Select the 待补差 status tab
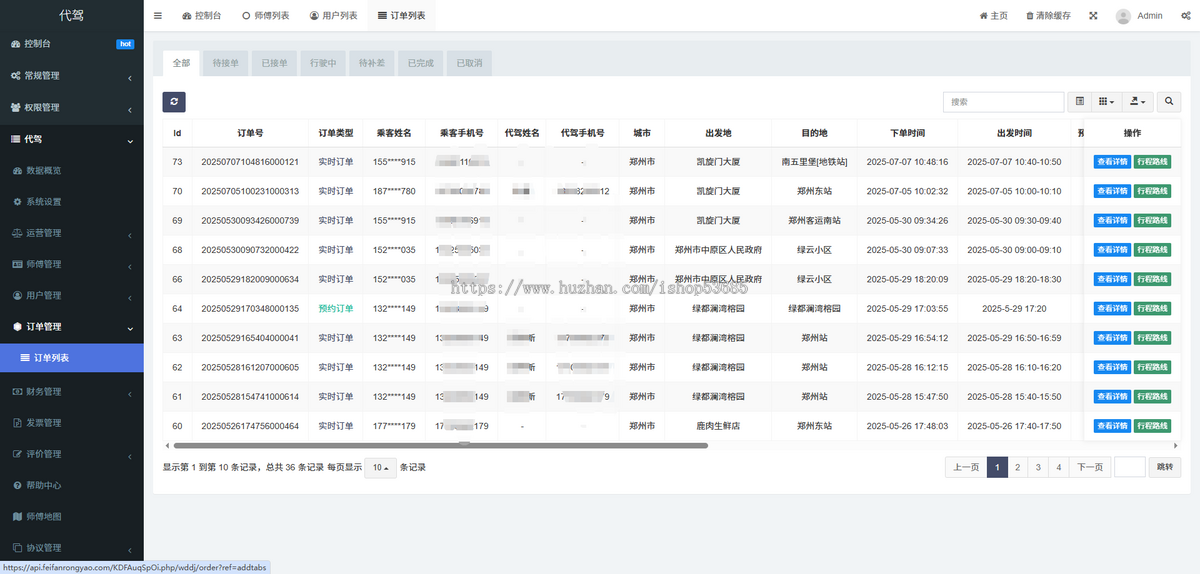 tap(372, 63)
